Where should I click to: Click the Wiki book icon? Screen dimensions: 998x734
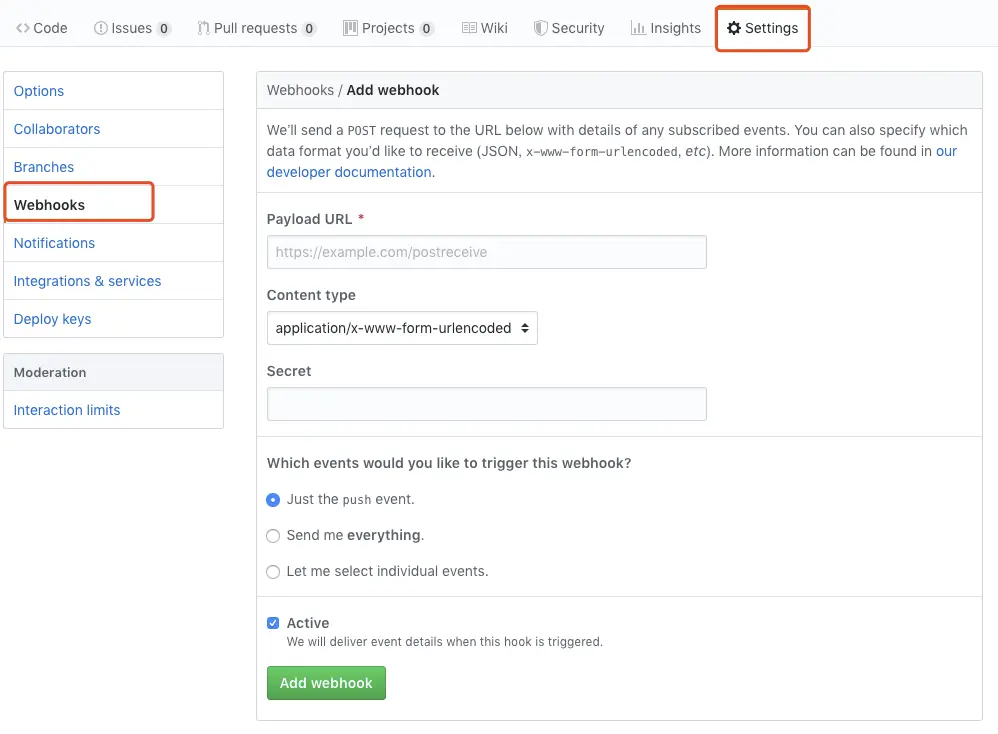point(469,28)
